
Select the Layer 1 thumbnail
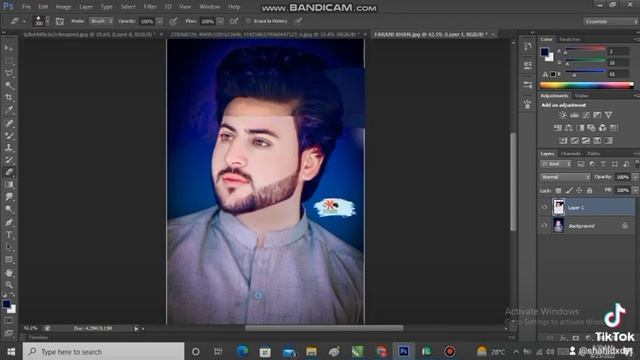tap(558, 207)
